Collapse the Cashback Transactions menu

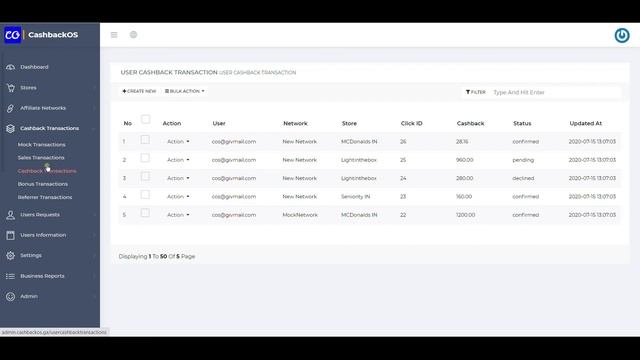click(x=50, y=129)
